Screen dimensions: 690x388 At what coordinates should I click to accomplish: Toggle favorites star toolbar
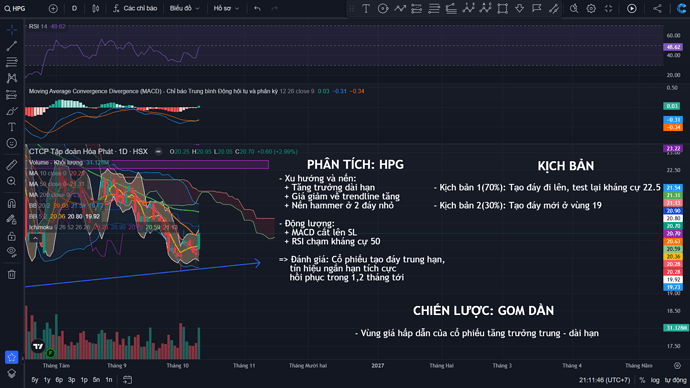(12, 357)
